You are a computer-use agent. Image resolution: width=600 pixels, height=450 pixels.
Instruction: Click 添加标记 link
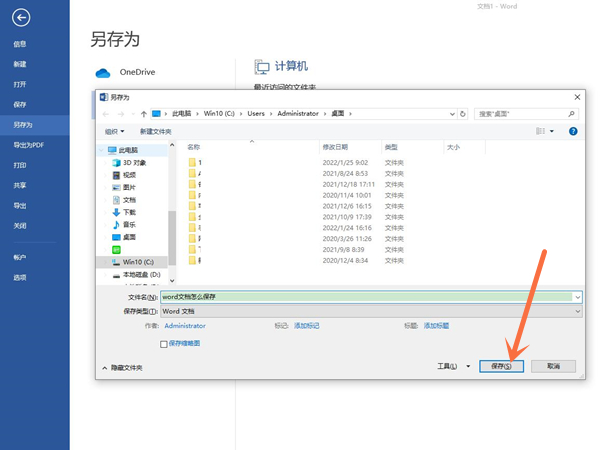coord(307,326)
